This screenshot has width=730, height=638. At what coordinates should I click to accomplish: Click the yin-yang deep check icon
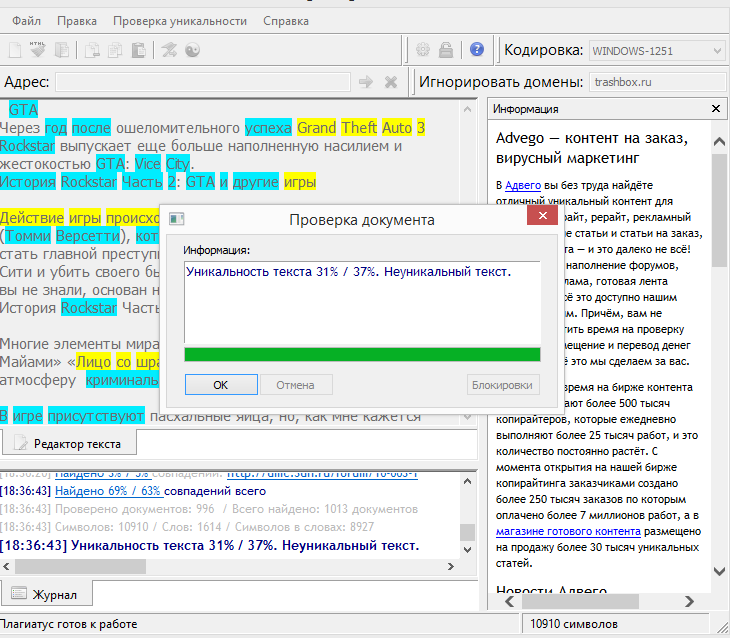click(192, 50)
